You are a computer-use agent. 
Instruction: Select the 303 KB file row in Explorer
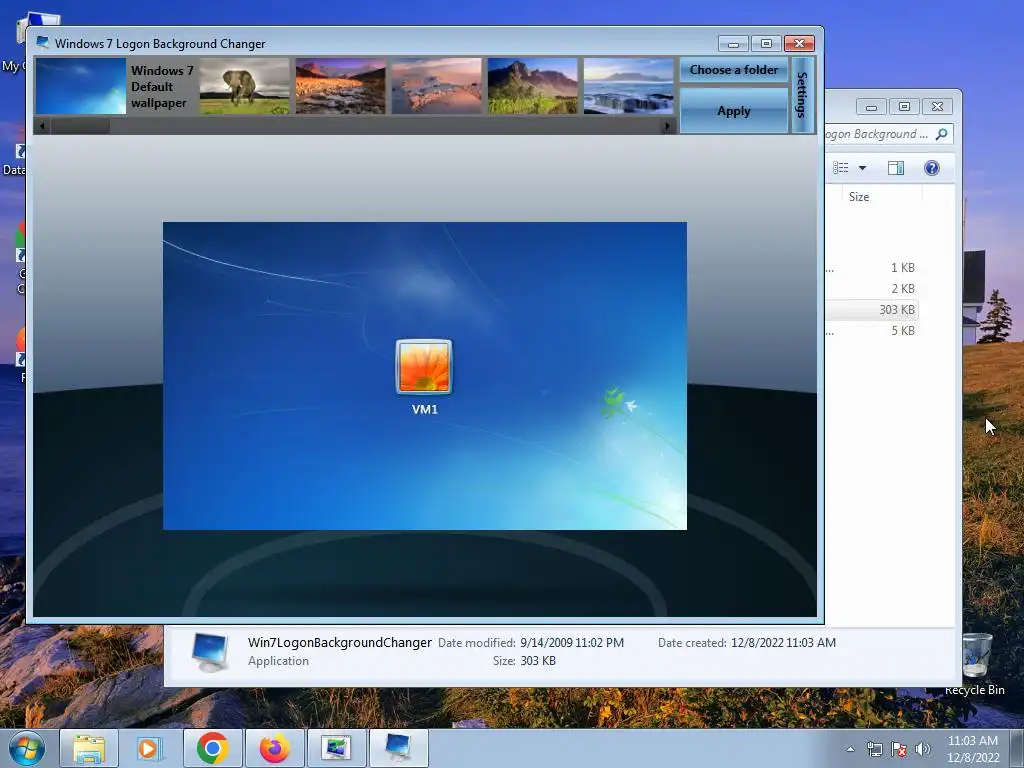pyautogui.click(x=871, y=310)
